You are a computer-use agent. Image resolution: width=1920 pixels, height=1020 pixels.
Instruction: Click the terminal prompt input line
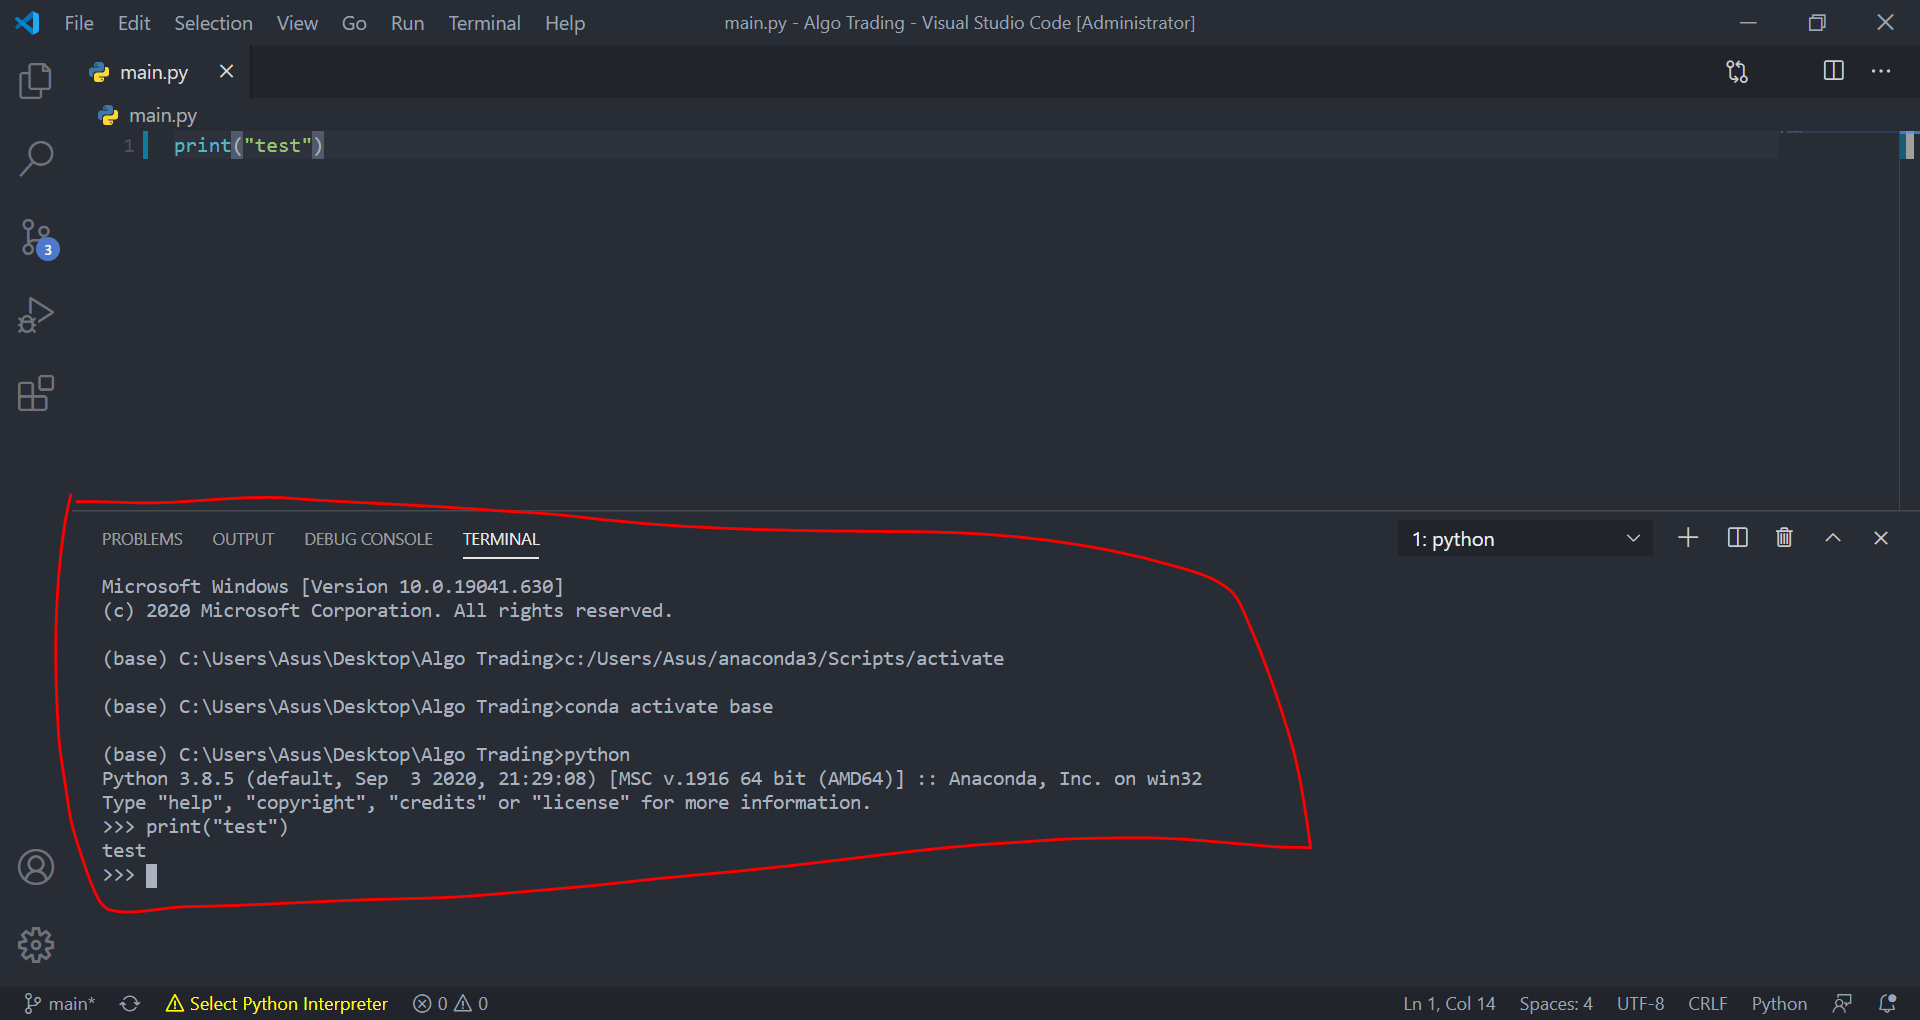pos(130,875)
